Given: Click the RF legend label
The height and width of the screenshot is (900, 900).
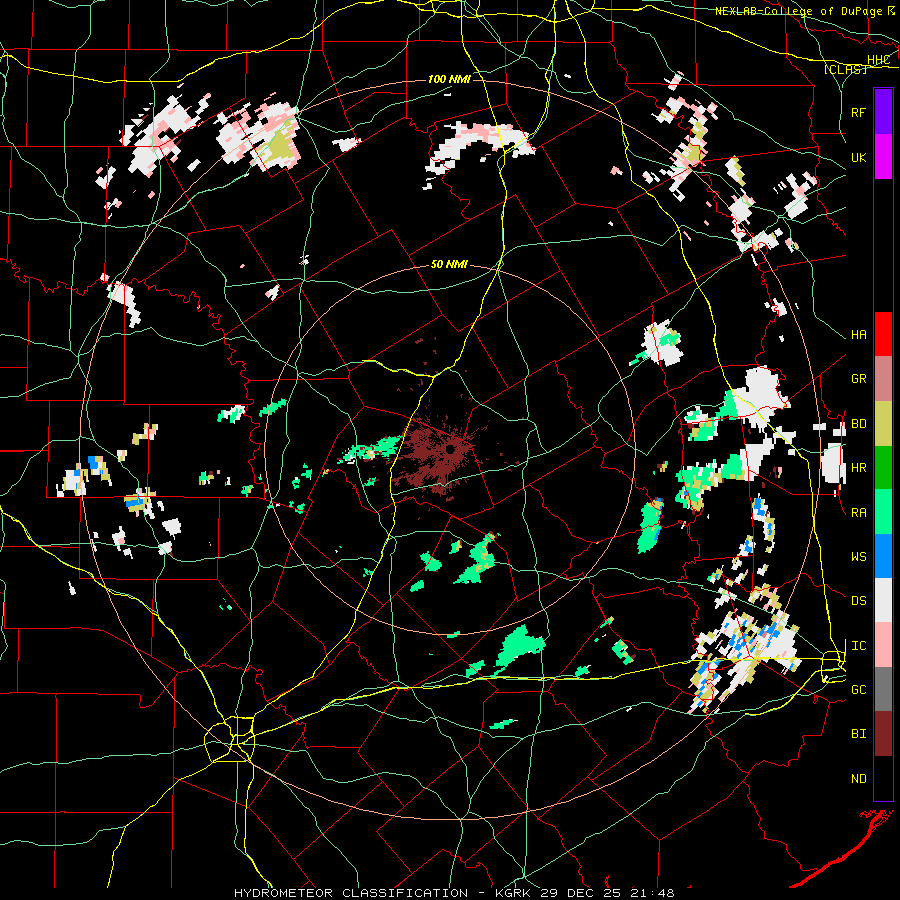Looking at the screenshot, I should coord(858,112).
